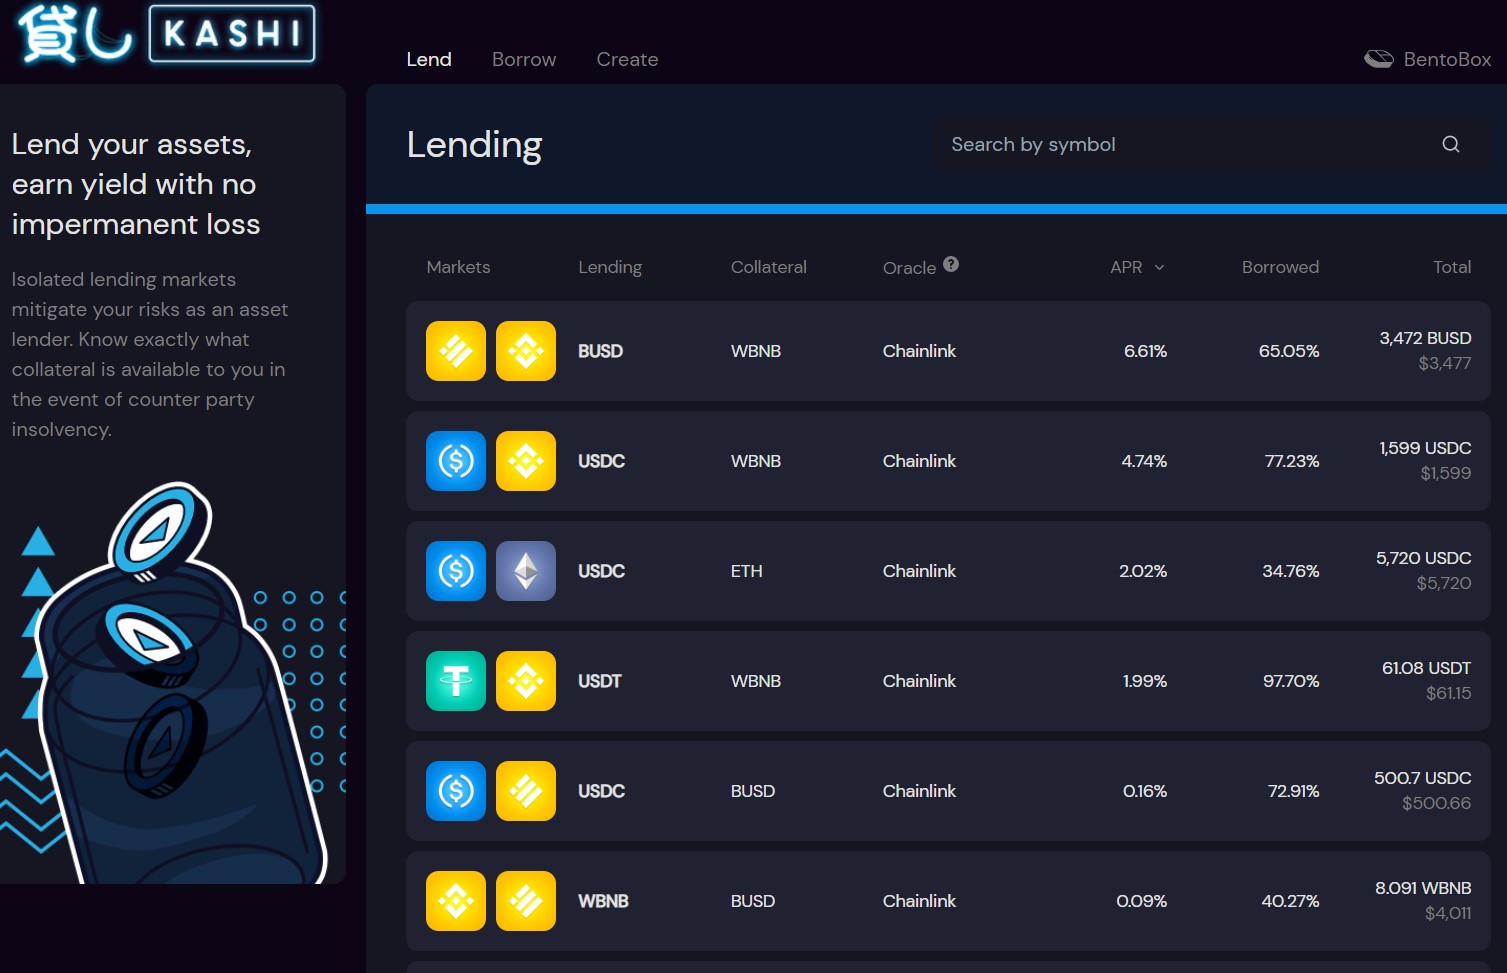Click the 1,599 USDC total

tap(1425, 448)
